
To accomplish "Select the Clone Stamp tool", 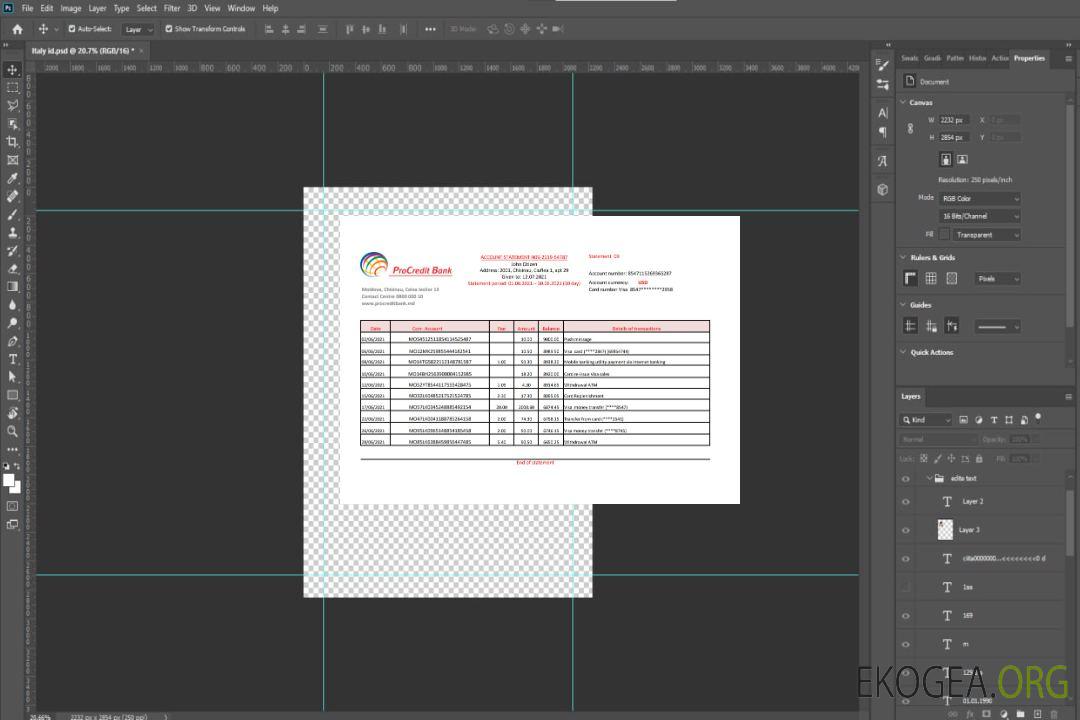I will pyautogui.click(x=12, y=233).
